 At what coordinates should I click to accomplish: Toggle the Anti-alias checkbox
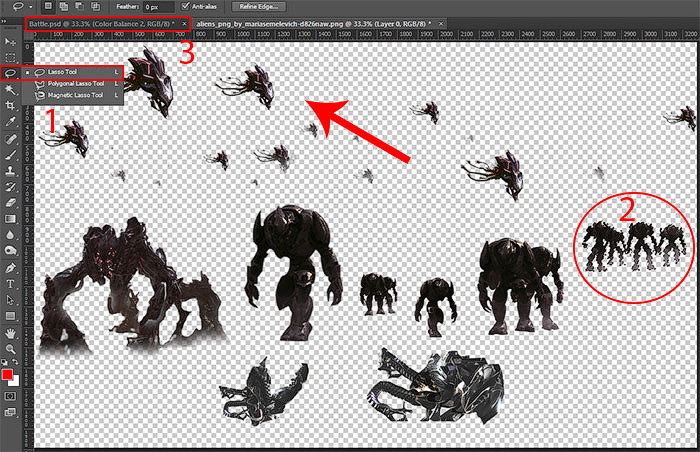point(186,6)
